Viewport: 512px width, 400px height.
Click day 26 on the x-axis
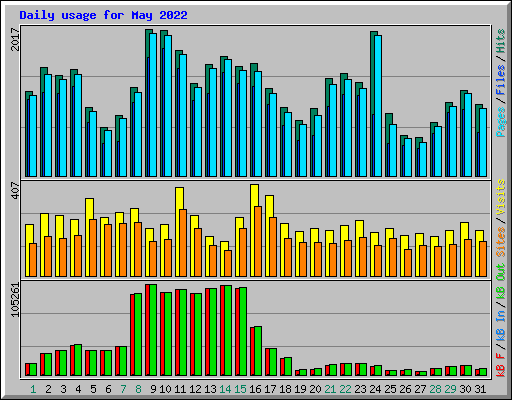pyautogui.click(x=405, y=389)
